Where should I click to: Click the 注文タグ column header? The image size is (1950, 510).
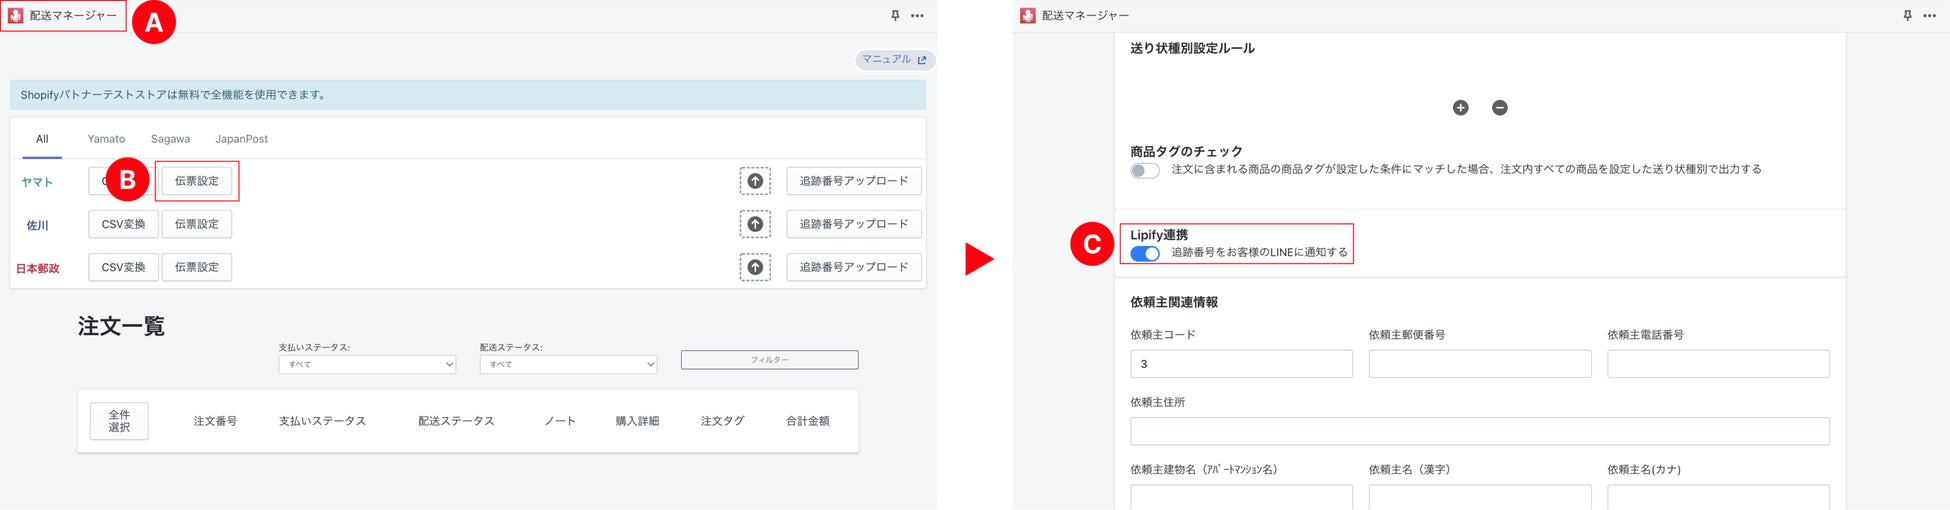coord(722,421)
